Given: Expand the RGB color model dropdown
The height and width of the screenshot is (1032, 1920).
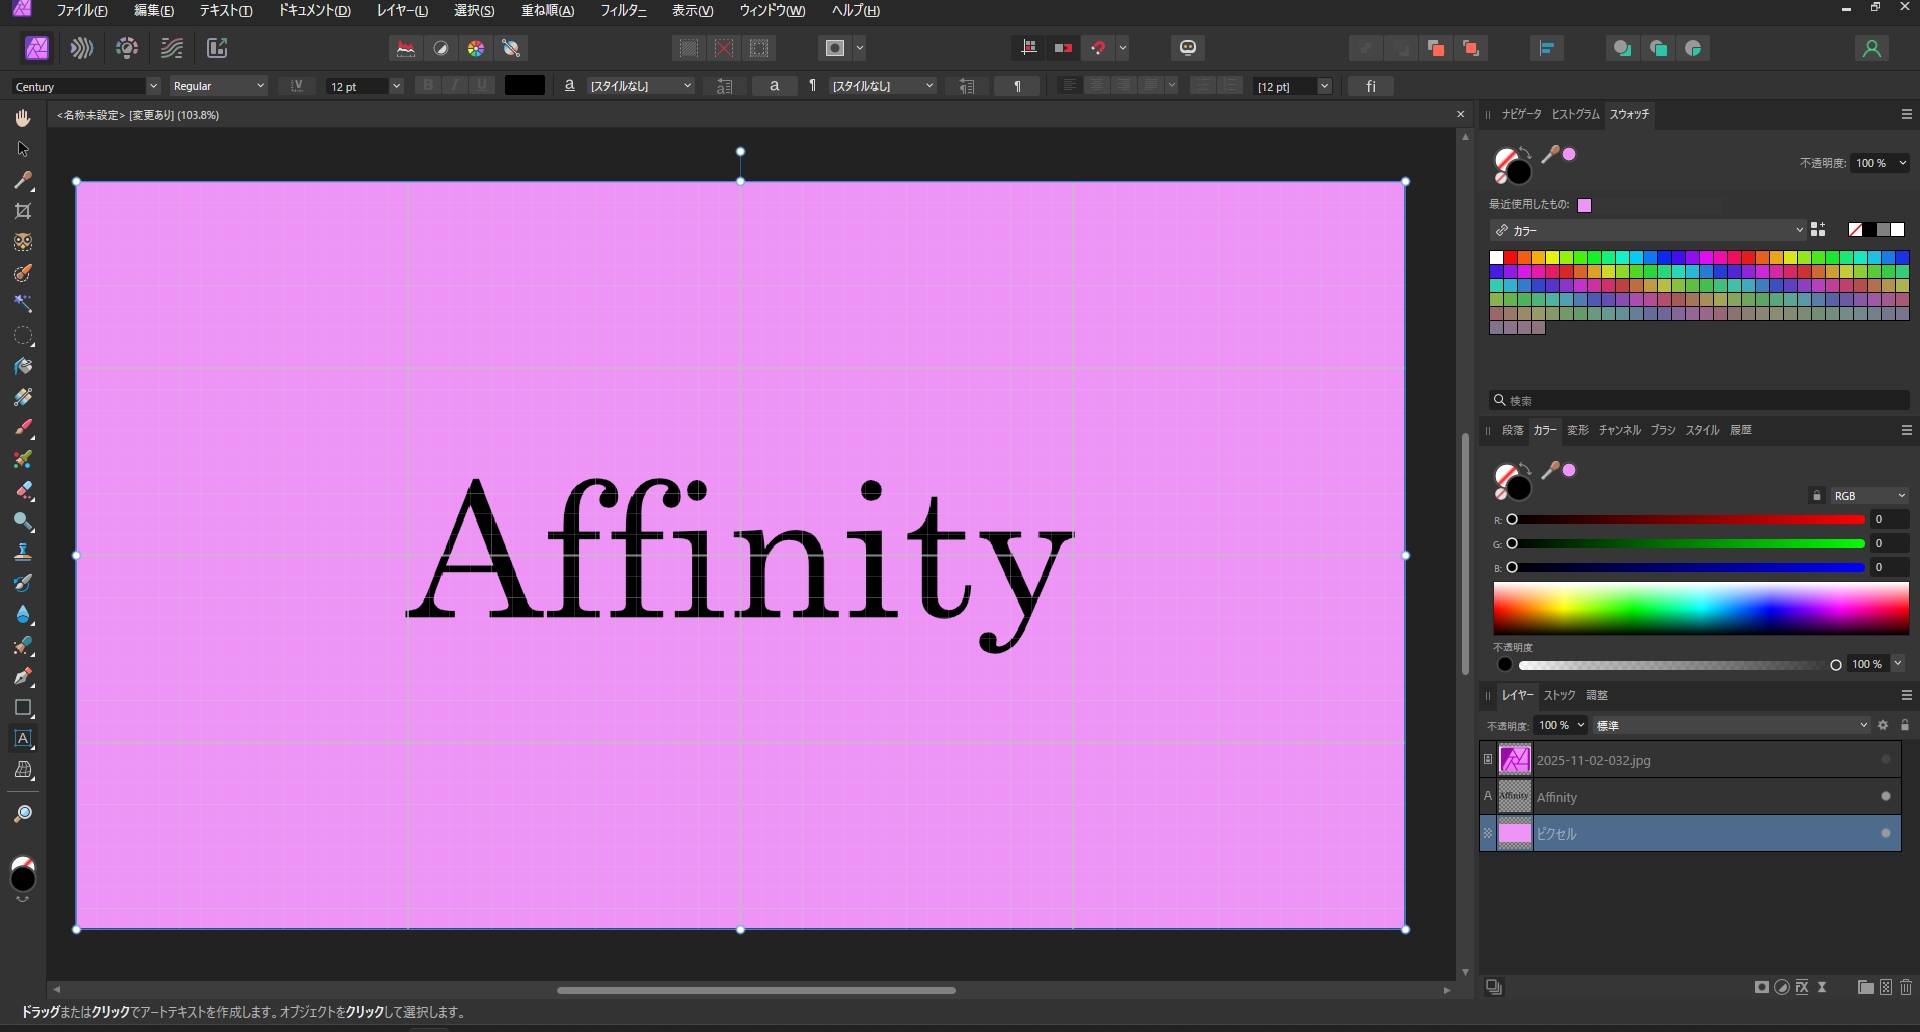Looking at the screenshot, I should [x=1868, y=496].
